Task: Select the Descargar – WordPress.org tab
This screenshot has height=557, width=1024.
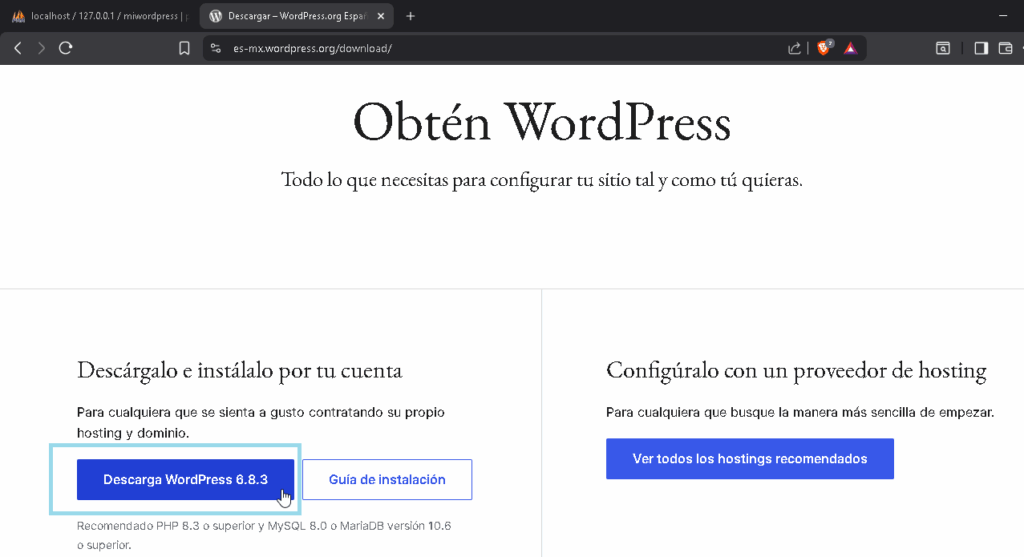Action: (x=296, y=16)
